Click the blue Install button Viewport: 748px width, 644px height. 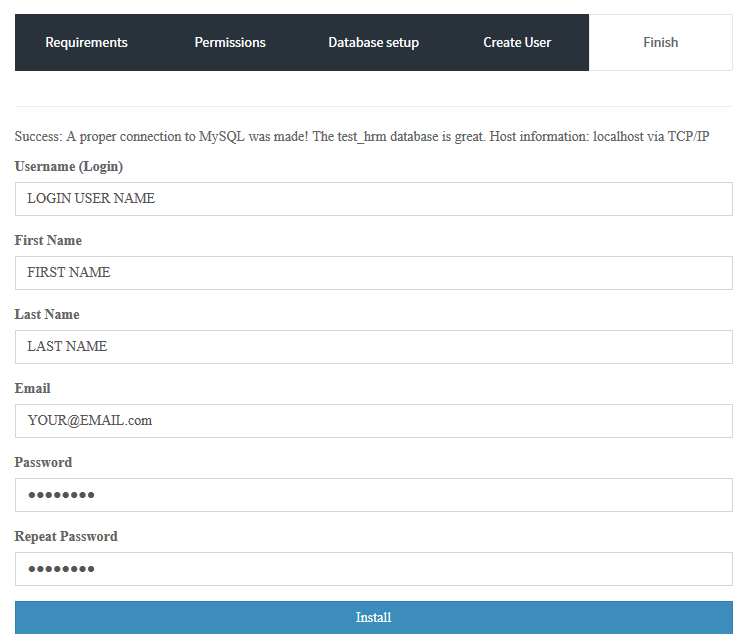(374, 617)
